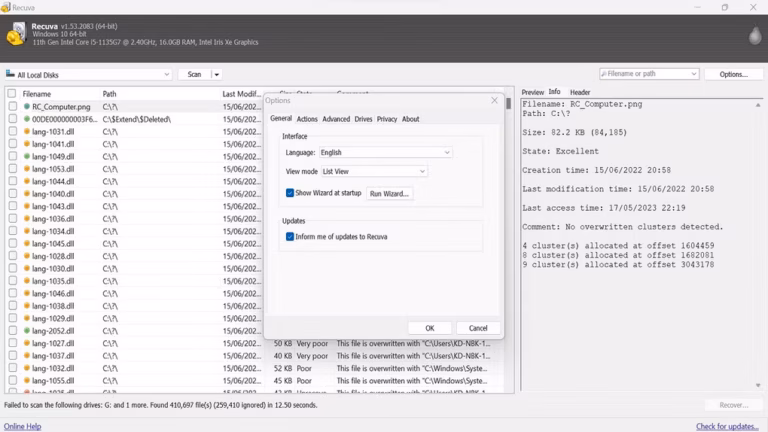Click the green status dot for 00DE000000003F6
The image size is (768, 432).
click(x=26, y=119)
